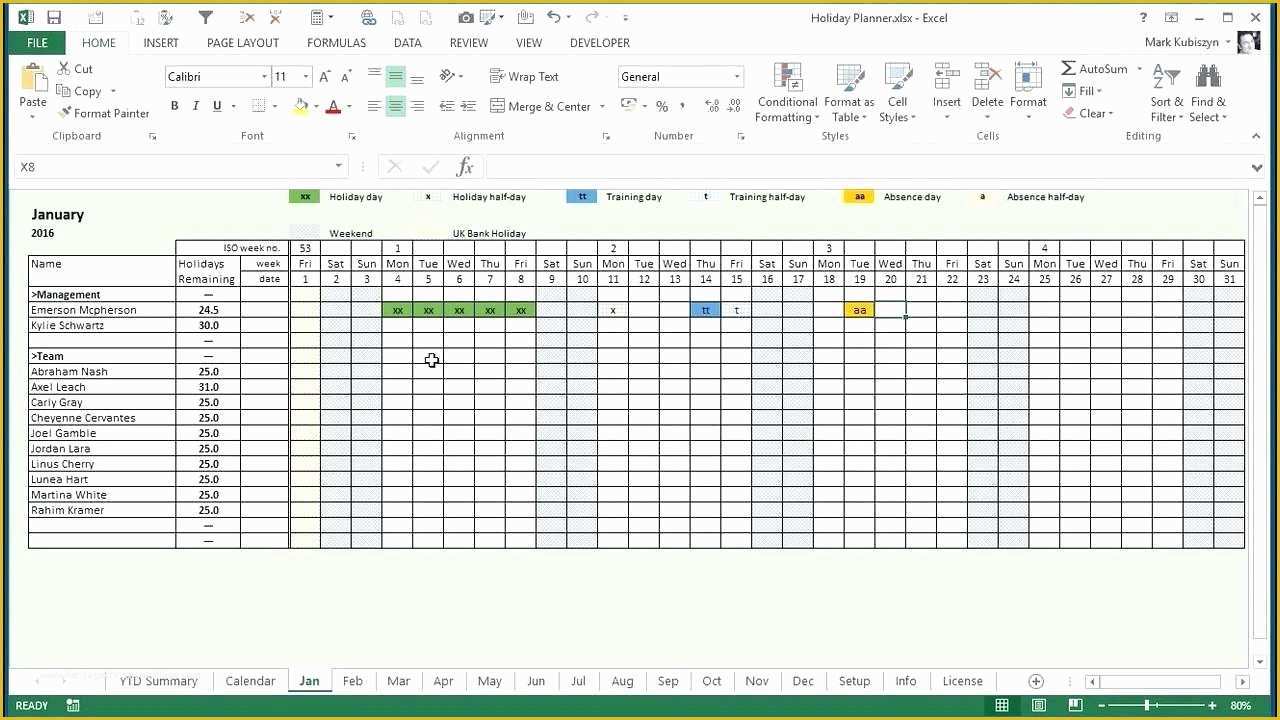Click the Filter funnel icon in quick access toolbar
The height and width of the screenshot is (720, 1280).
pyautogui.click(x=205, y=17)
